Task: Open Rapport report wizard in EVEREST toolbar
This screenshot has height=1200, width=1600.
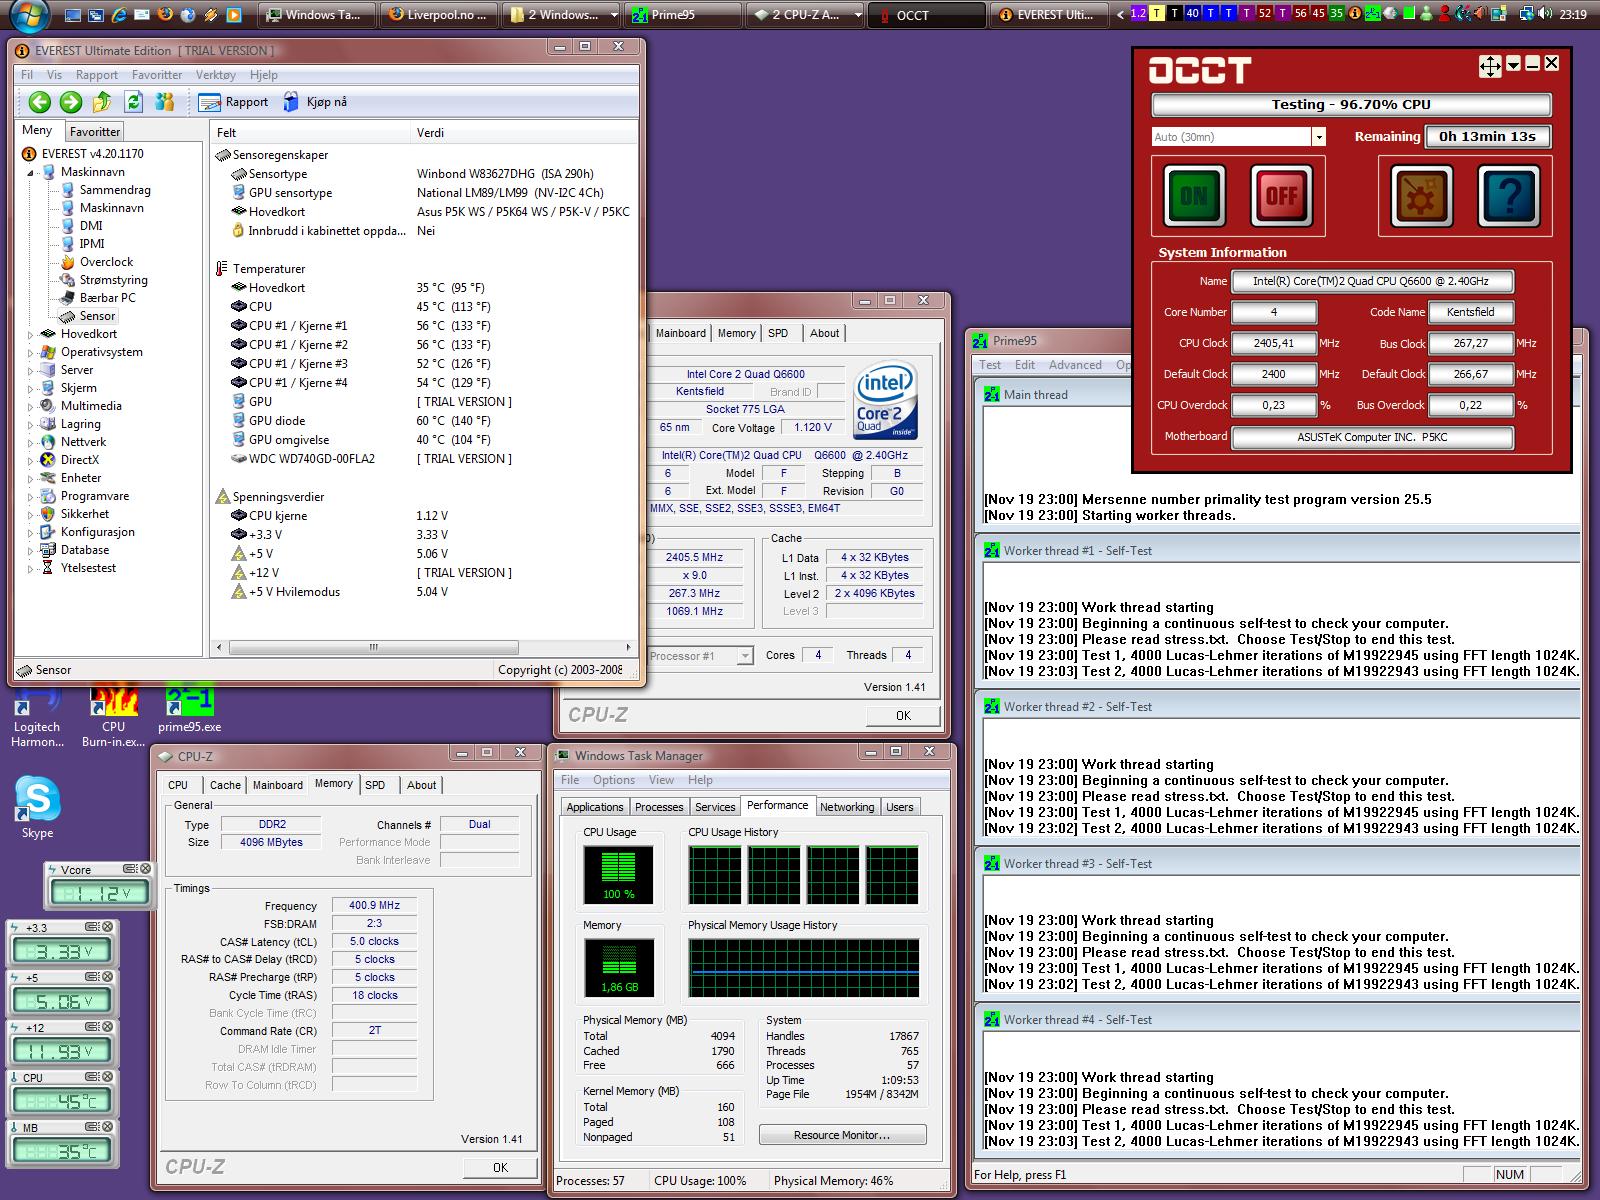Action: tap(233, 102)
